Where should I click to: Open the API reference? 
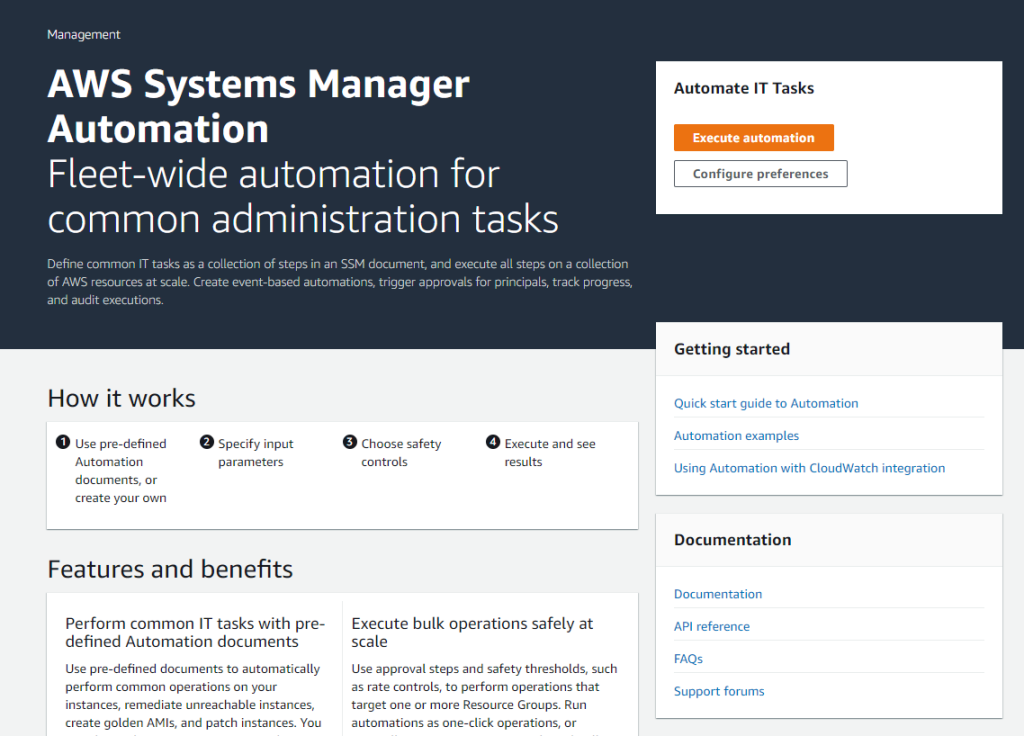(x=711, y=625)
